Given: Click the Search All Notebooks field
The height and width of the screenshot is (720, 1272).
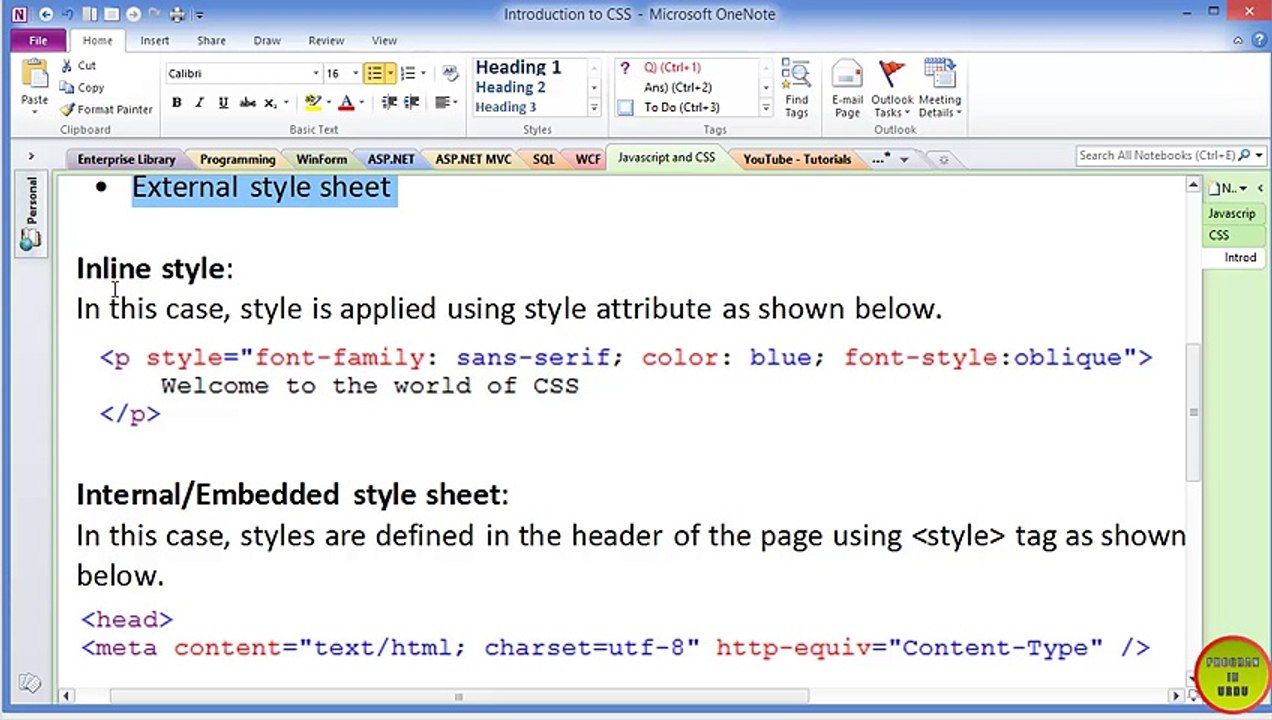Looking at the screenshot, I should tap(1156, 155).
